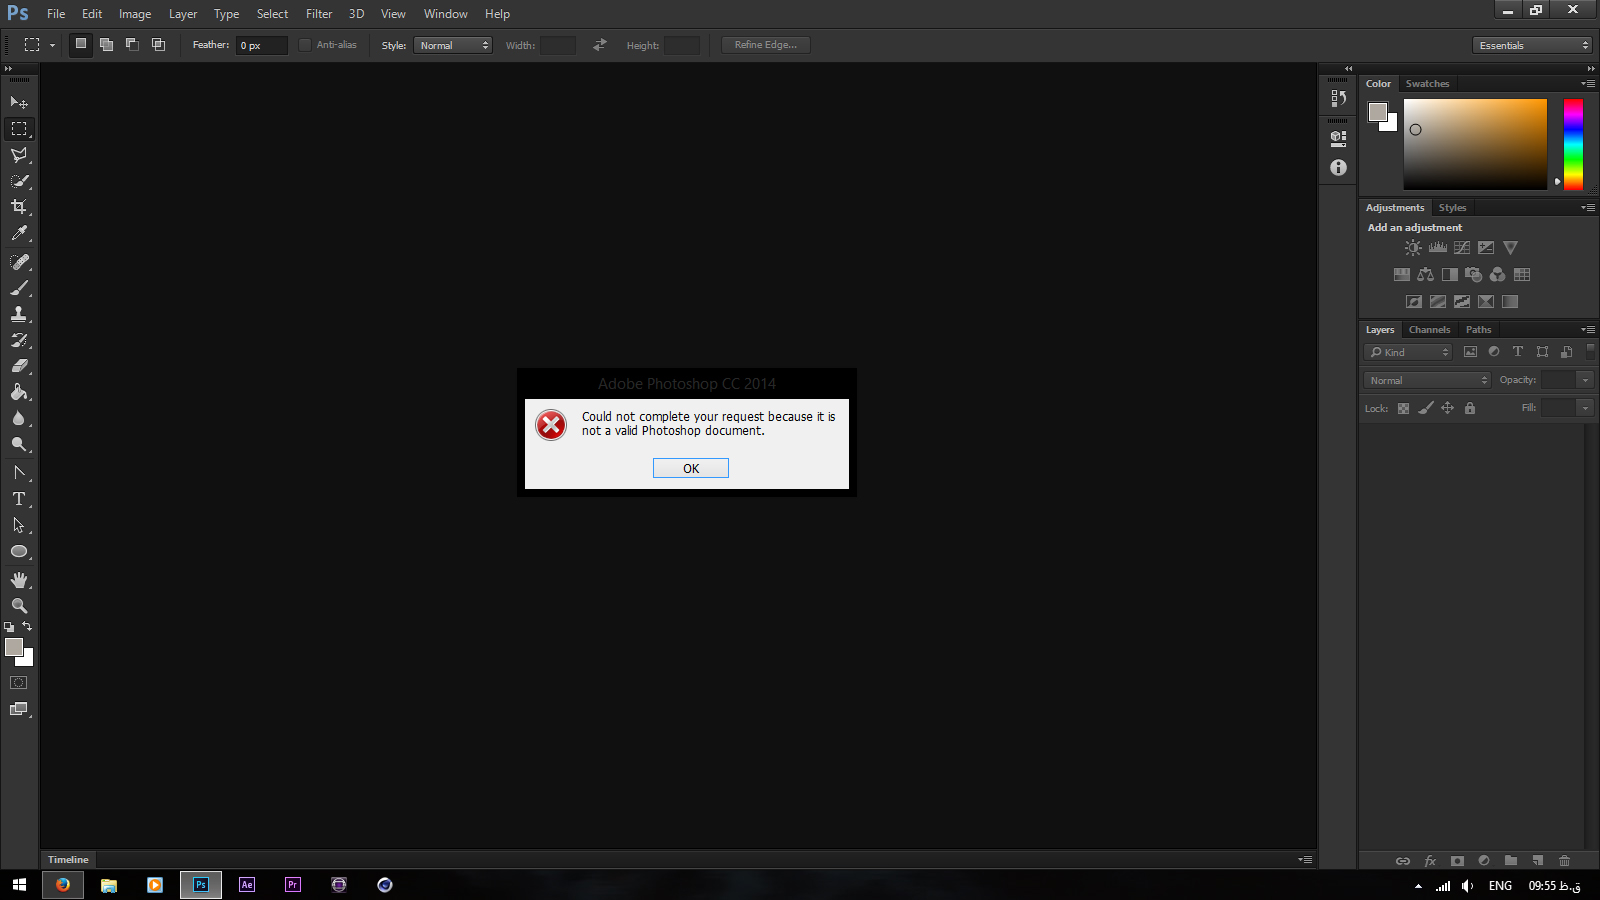Open the marquee Style dropdown
The height and width of the screenshot is (900, 1600).
coord(453,45)
